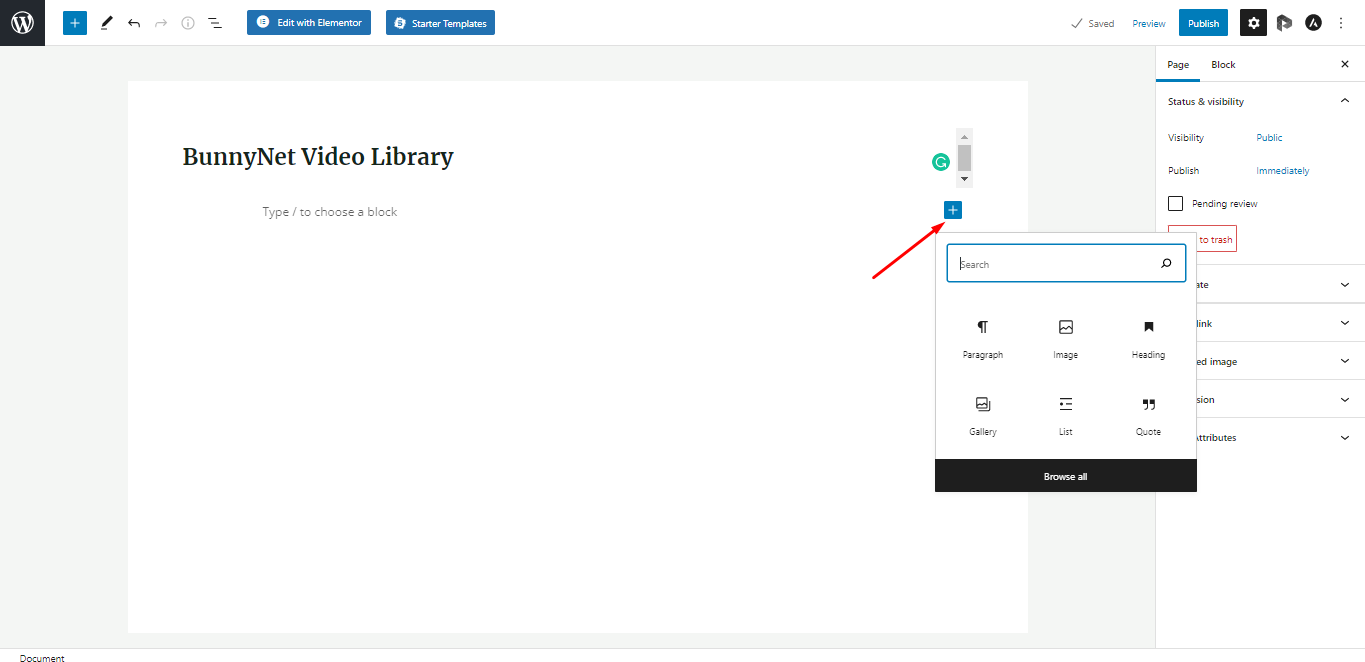Image resolution: width=1365 pixels, height=662 pixels.
Task: Undo the last change
Action: [x=134, y=22]
